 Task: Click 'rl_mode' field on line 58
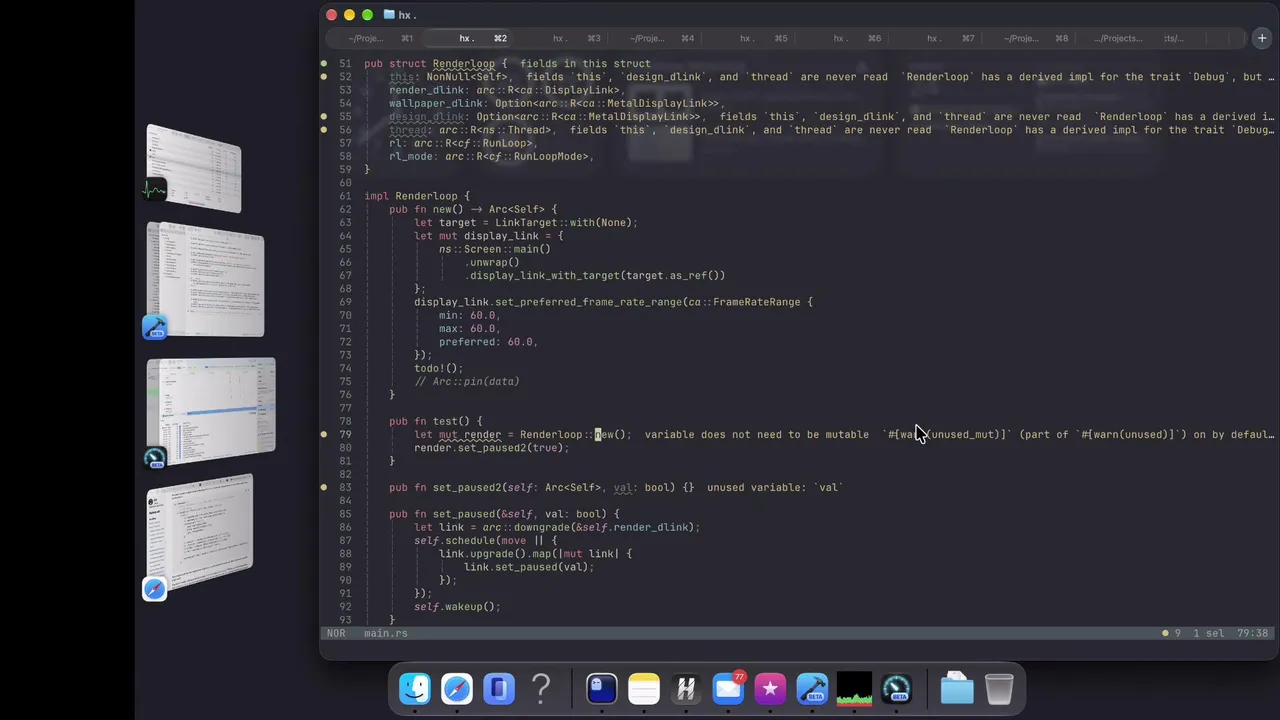(x=411, y=156)
